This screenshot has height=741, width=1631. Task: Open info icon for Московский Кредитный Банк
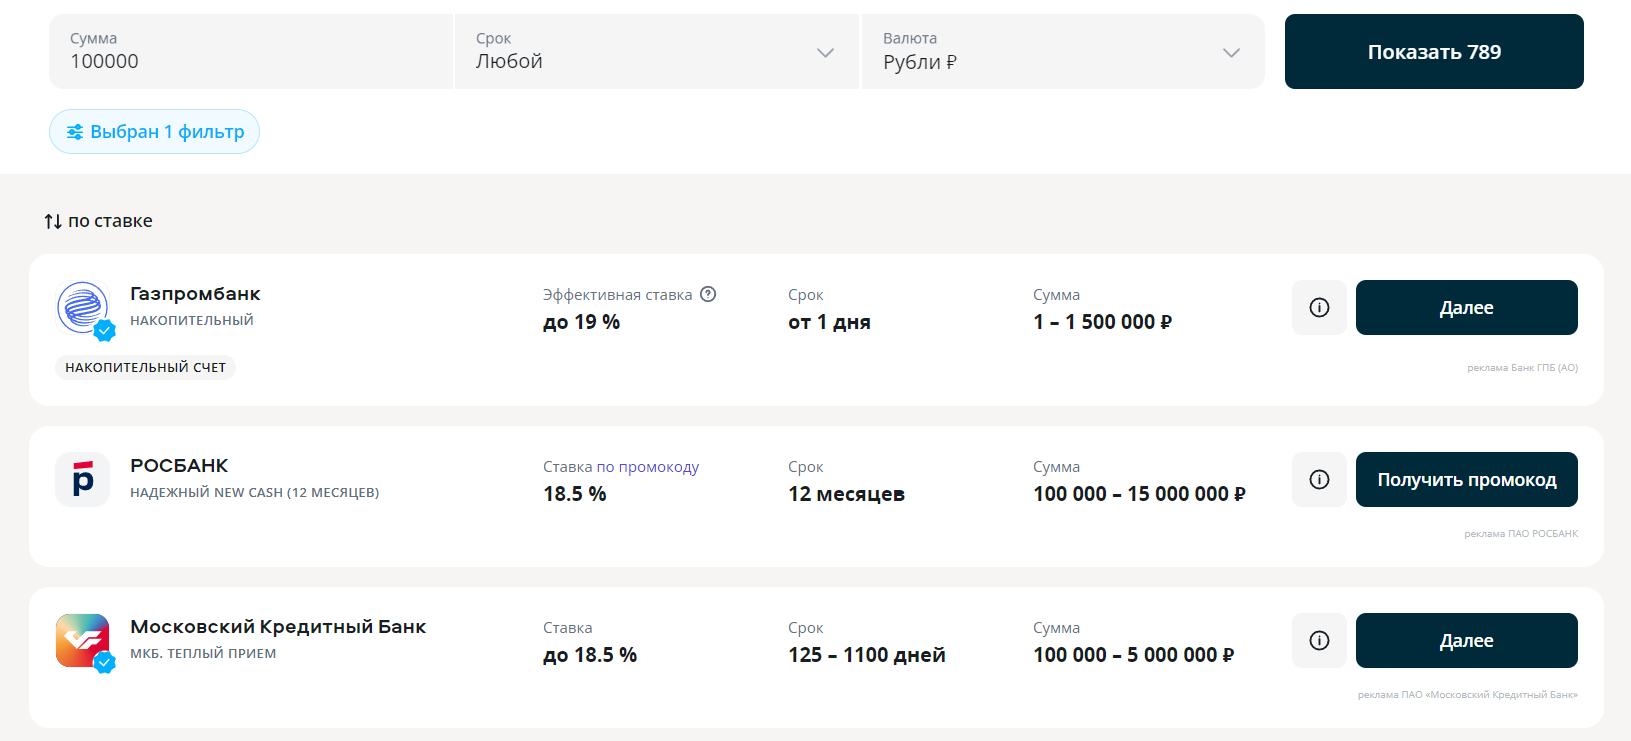pyautogui.click(x=1319, y=641)
